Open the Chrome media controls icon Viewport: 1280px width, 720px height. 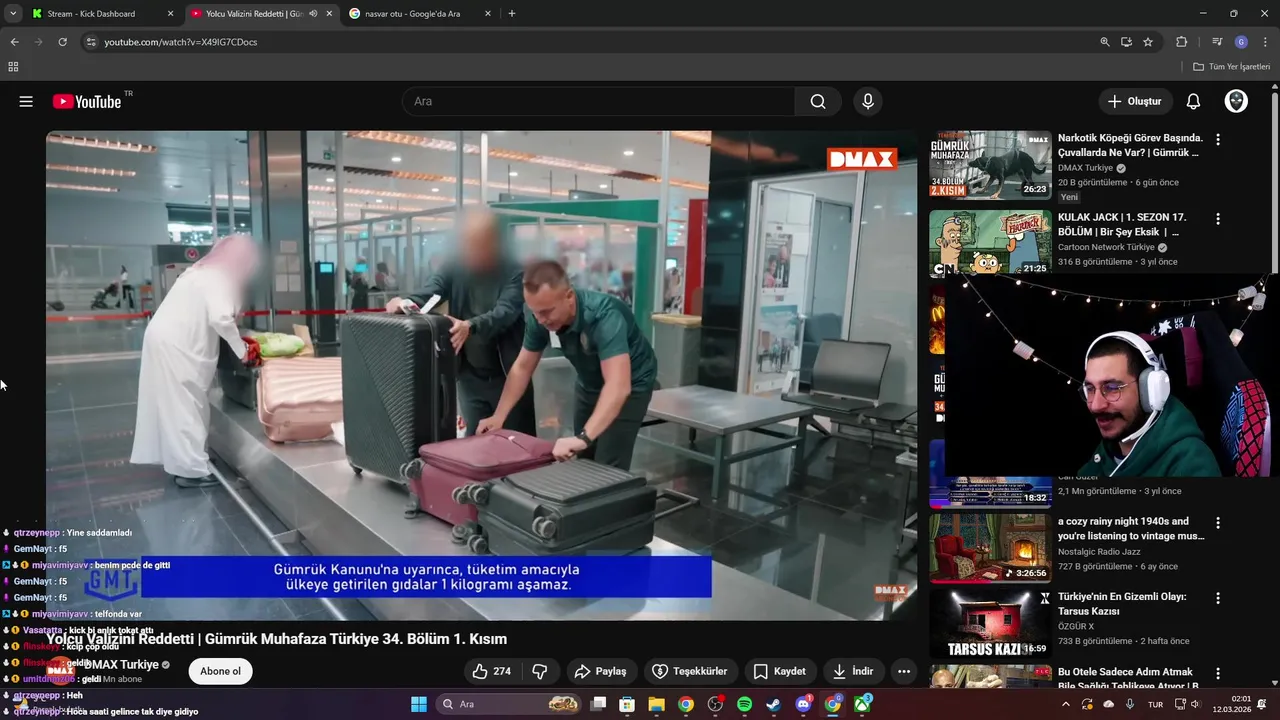click(1217, 42)
